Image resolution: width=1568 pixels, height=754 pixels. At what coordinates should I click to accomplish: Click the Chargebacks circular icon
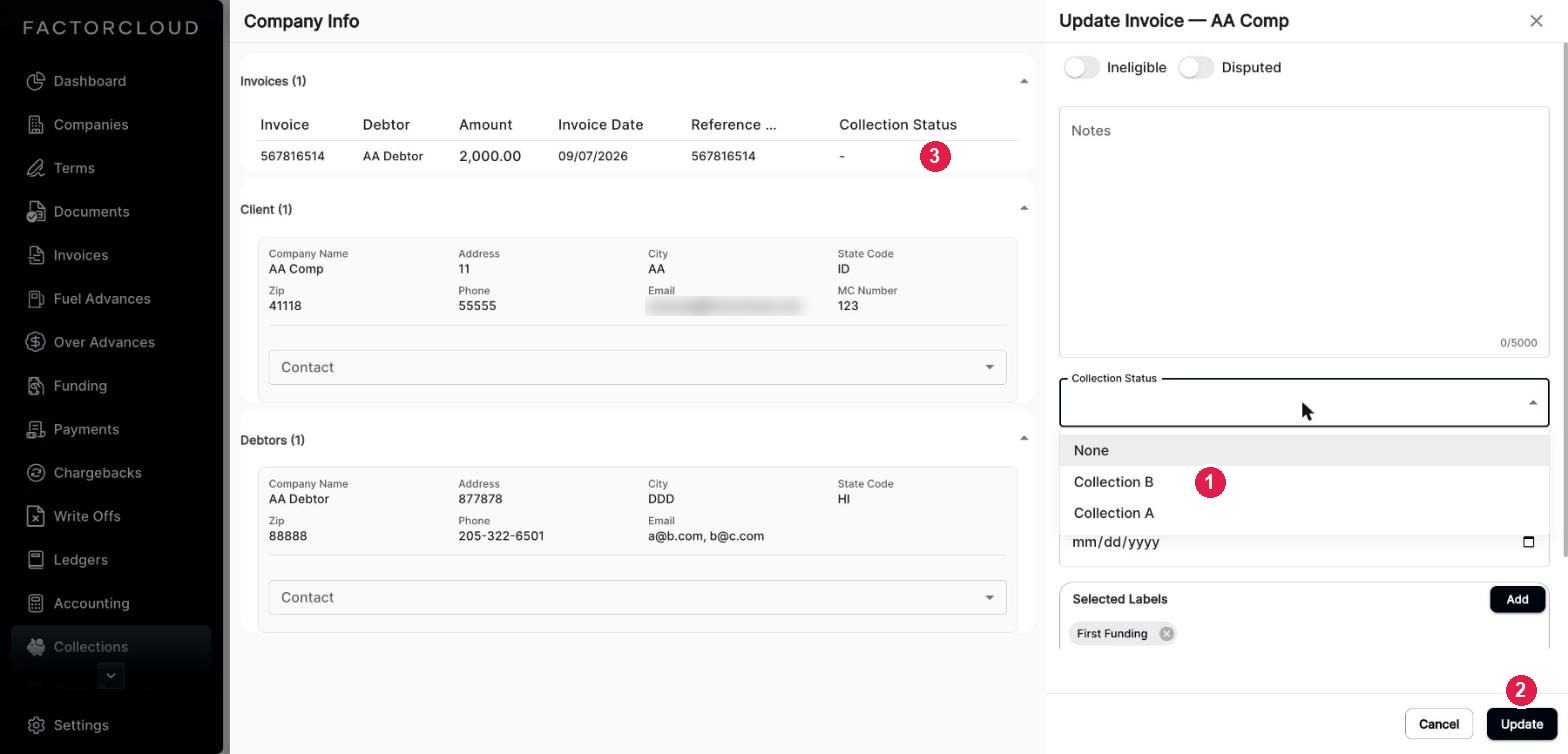coord(36,473)
